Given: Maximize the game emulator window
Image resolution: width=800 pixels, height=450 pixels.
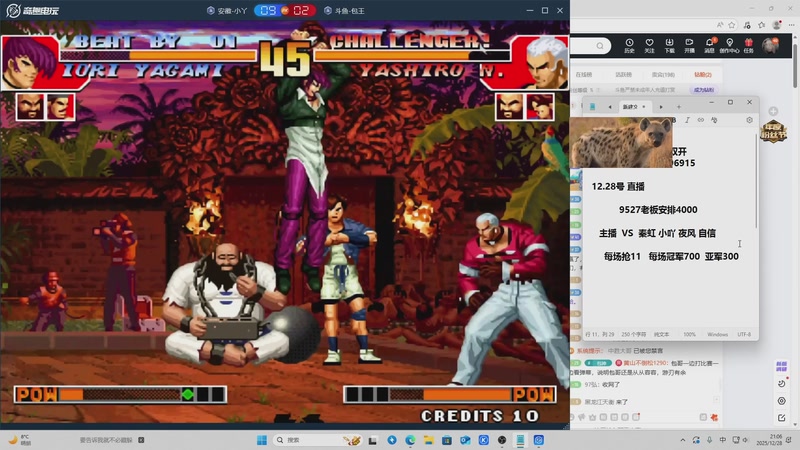Looking at the screenshot, I should point(545,10).
